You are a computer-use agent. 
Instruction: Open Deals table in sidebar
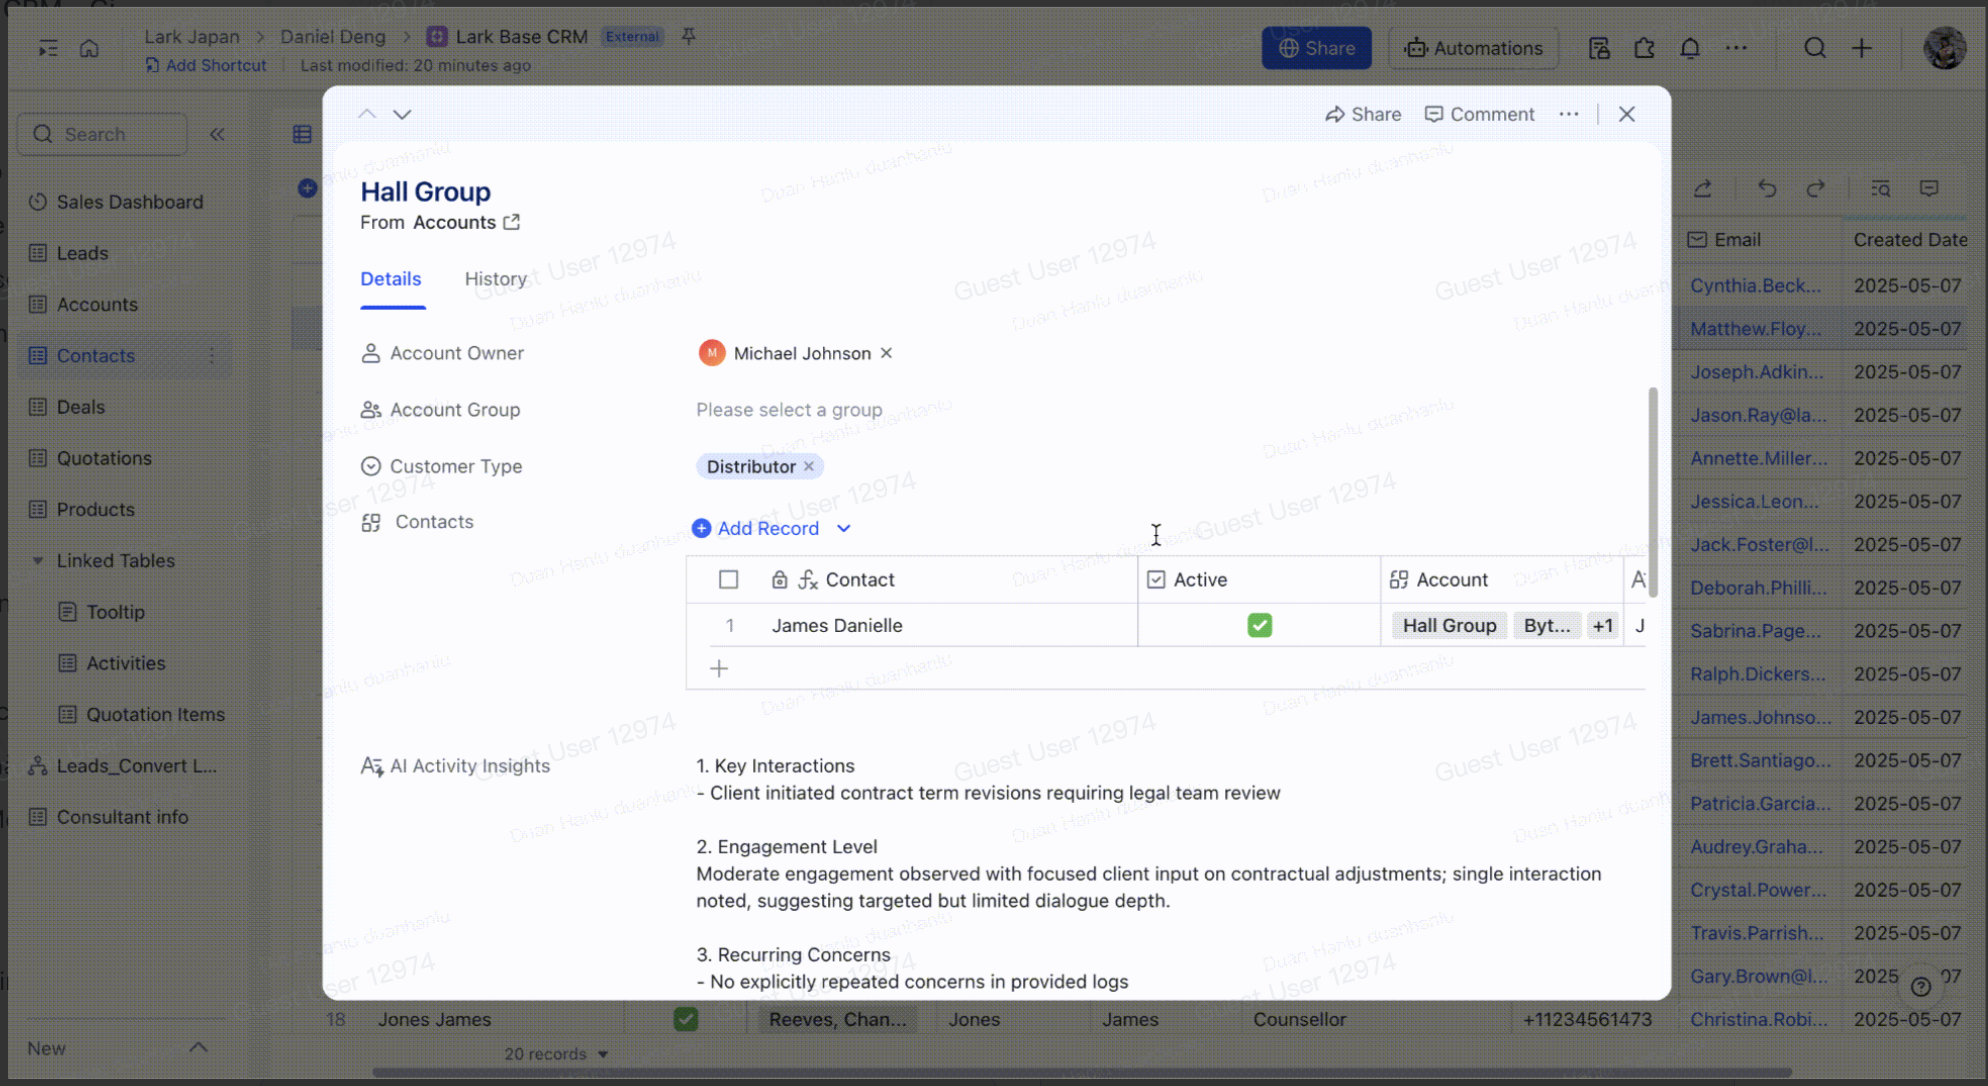click(x=80, y=407)
